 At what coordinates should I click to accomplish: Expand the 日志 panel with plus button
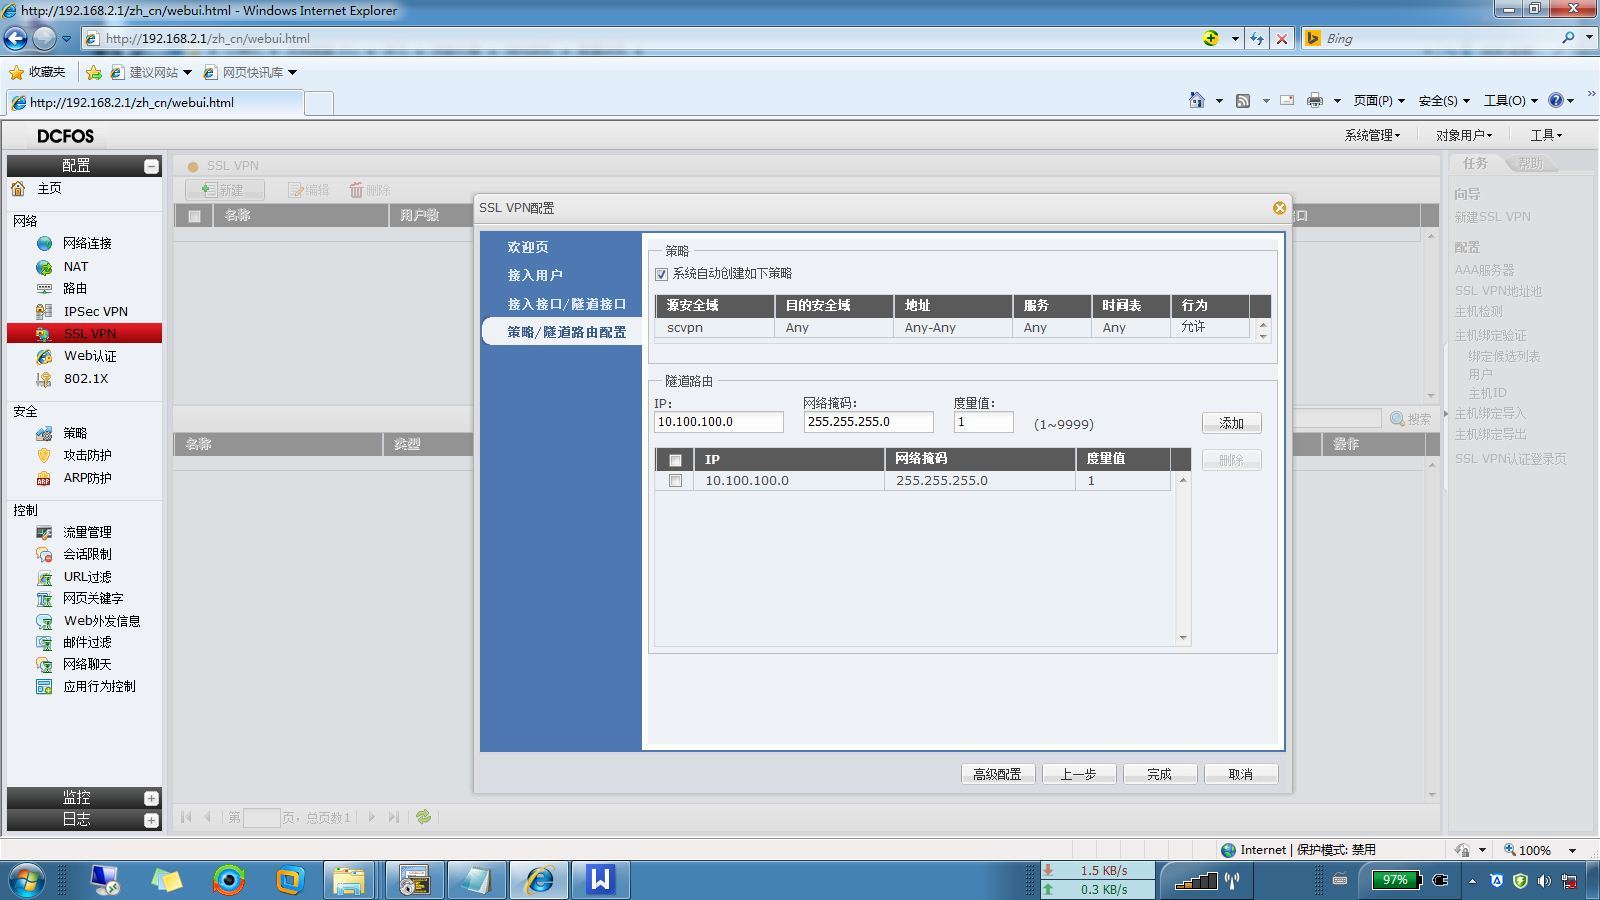[151, 820]
